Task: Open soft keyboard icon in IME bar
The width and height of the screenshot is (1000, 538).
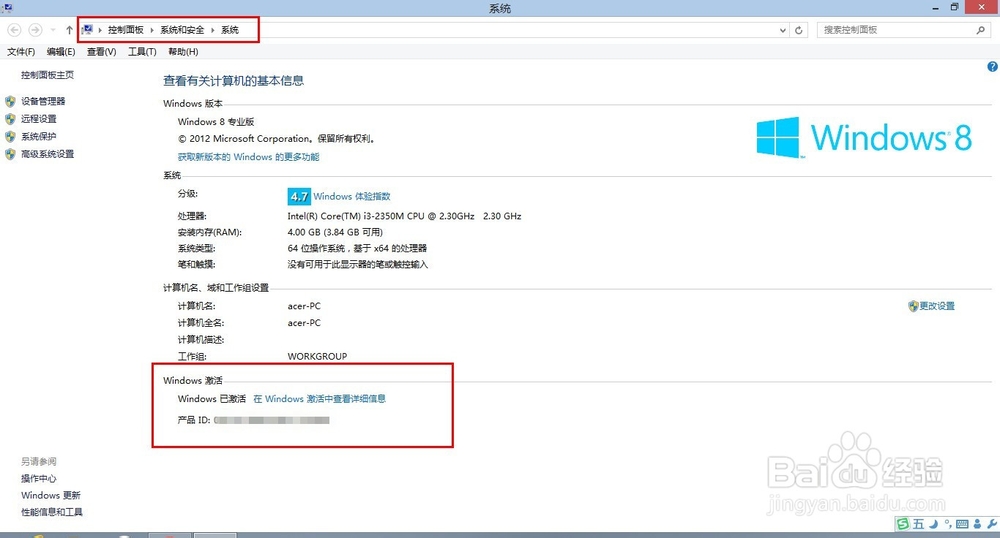Action: (x=962, y=524)
